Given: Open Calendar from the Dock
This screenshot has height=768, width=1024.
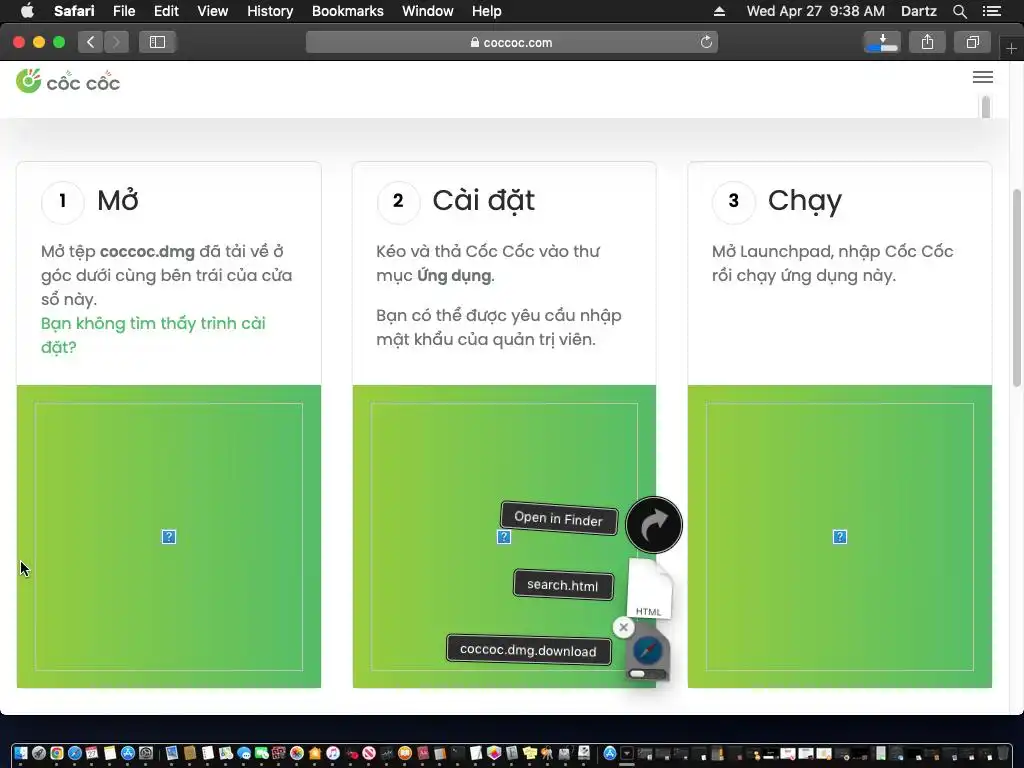Looking at the screenshot, I should (x=91, y=753).
